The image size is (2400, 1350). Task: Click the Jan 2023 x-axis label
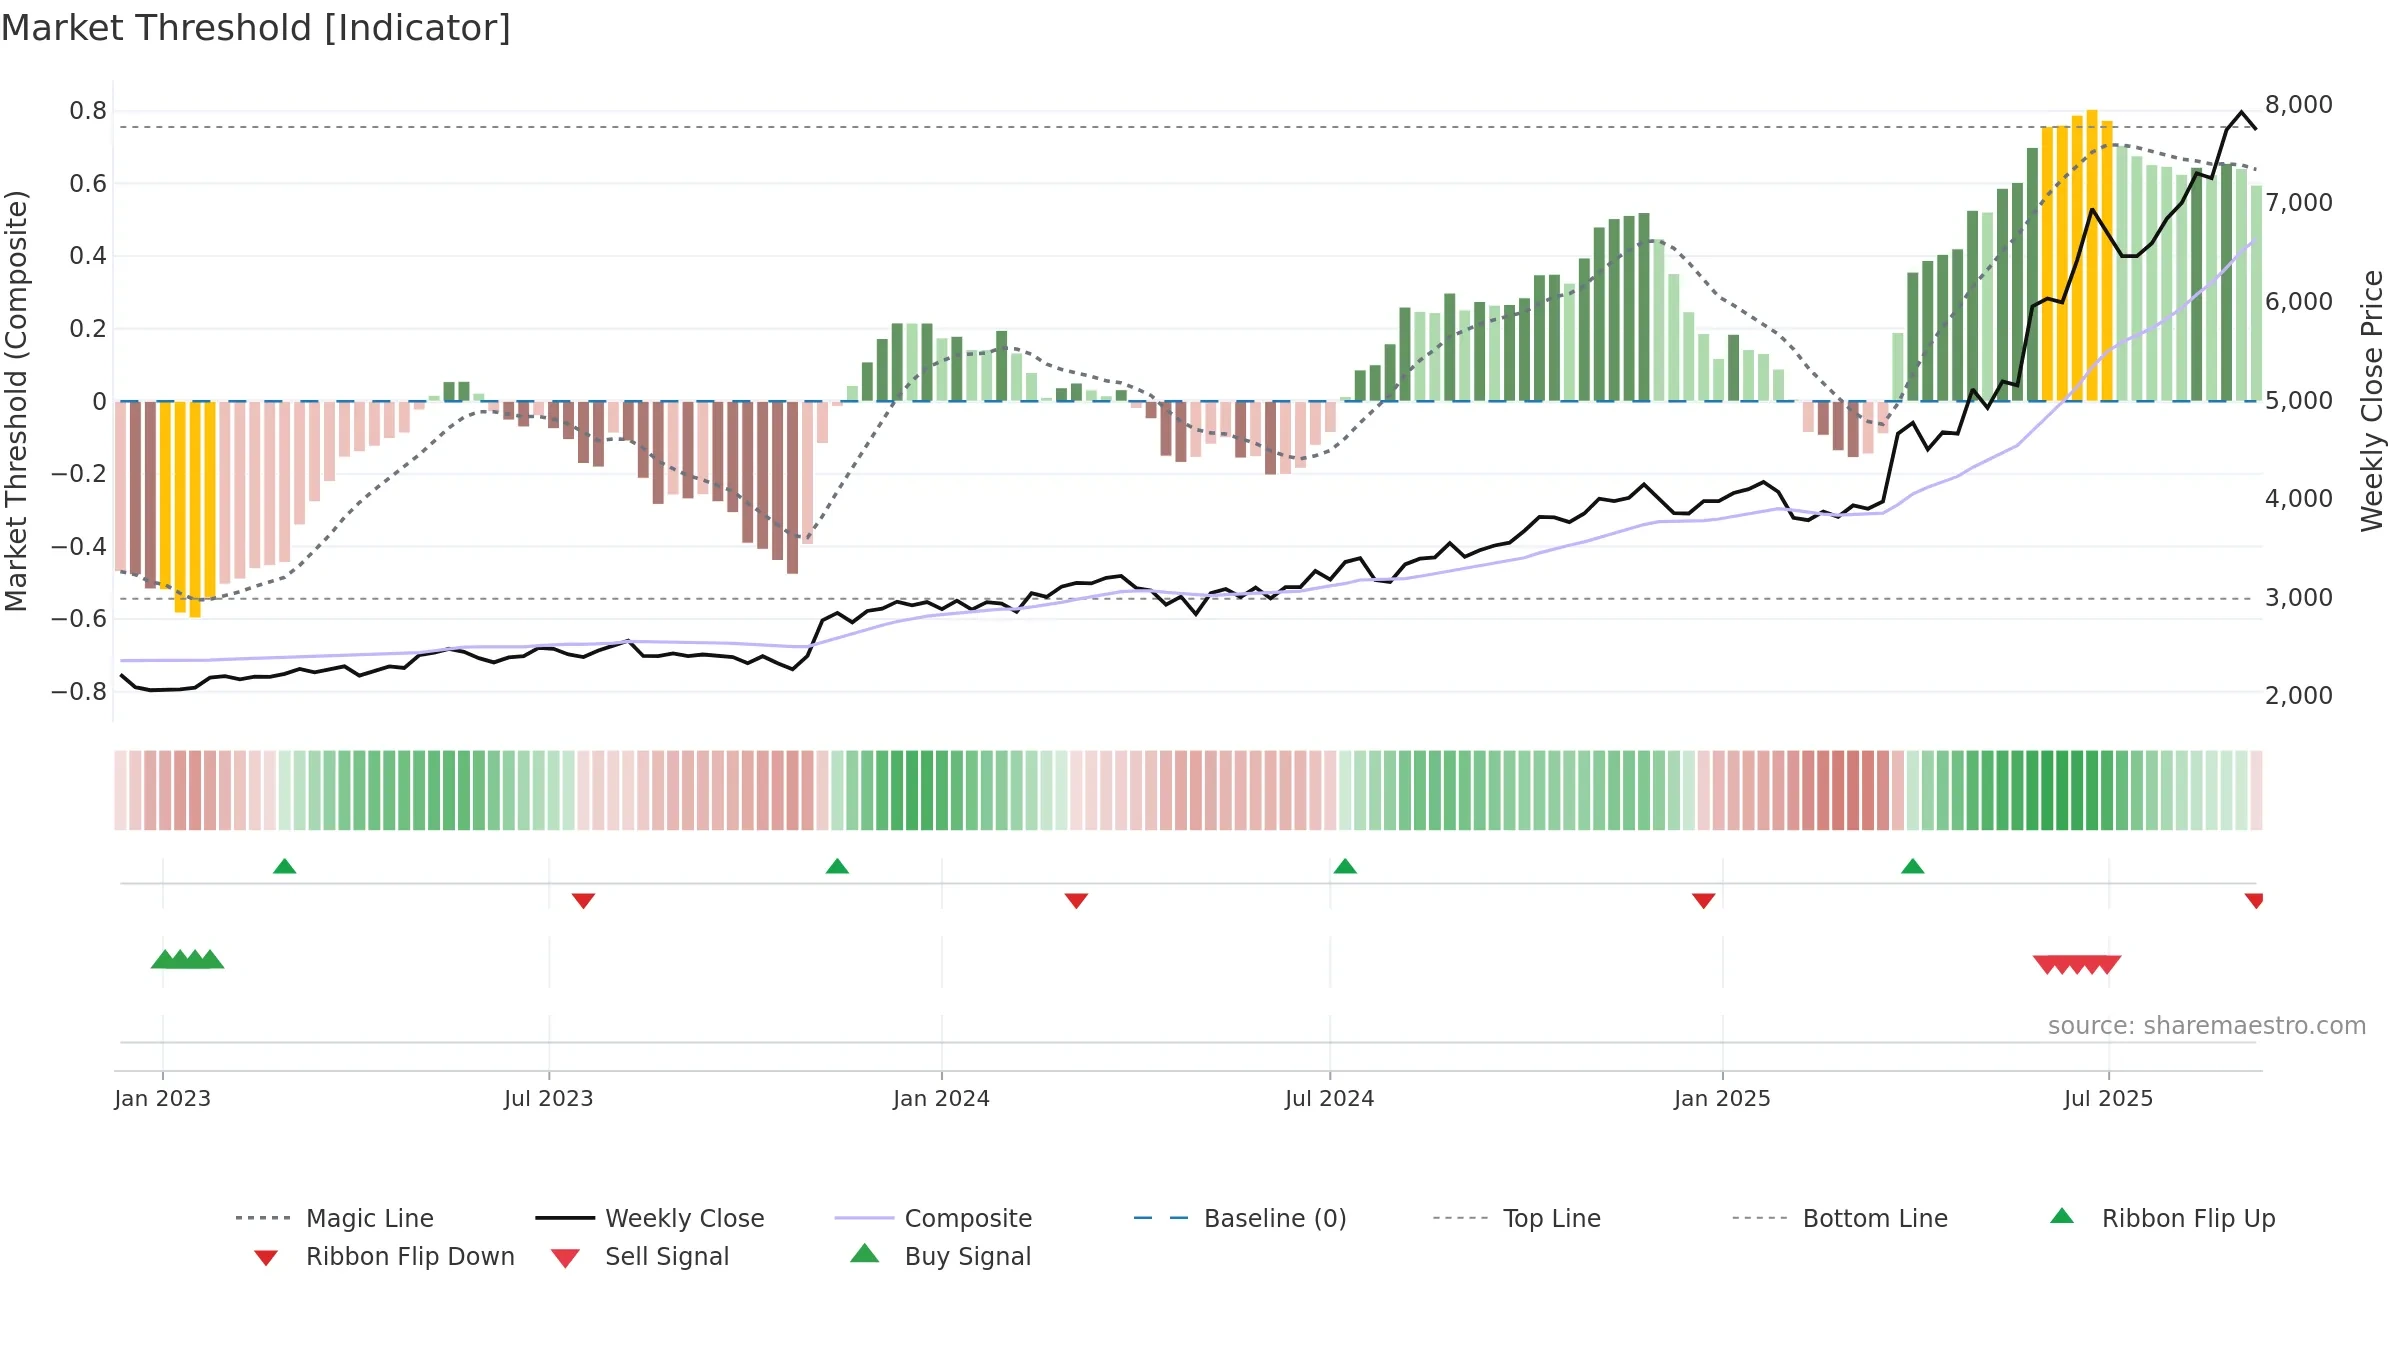(162, 1099)
